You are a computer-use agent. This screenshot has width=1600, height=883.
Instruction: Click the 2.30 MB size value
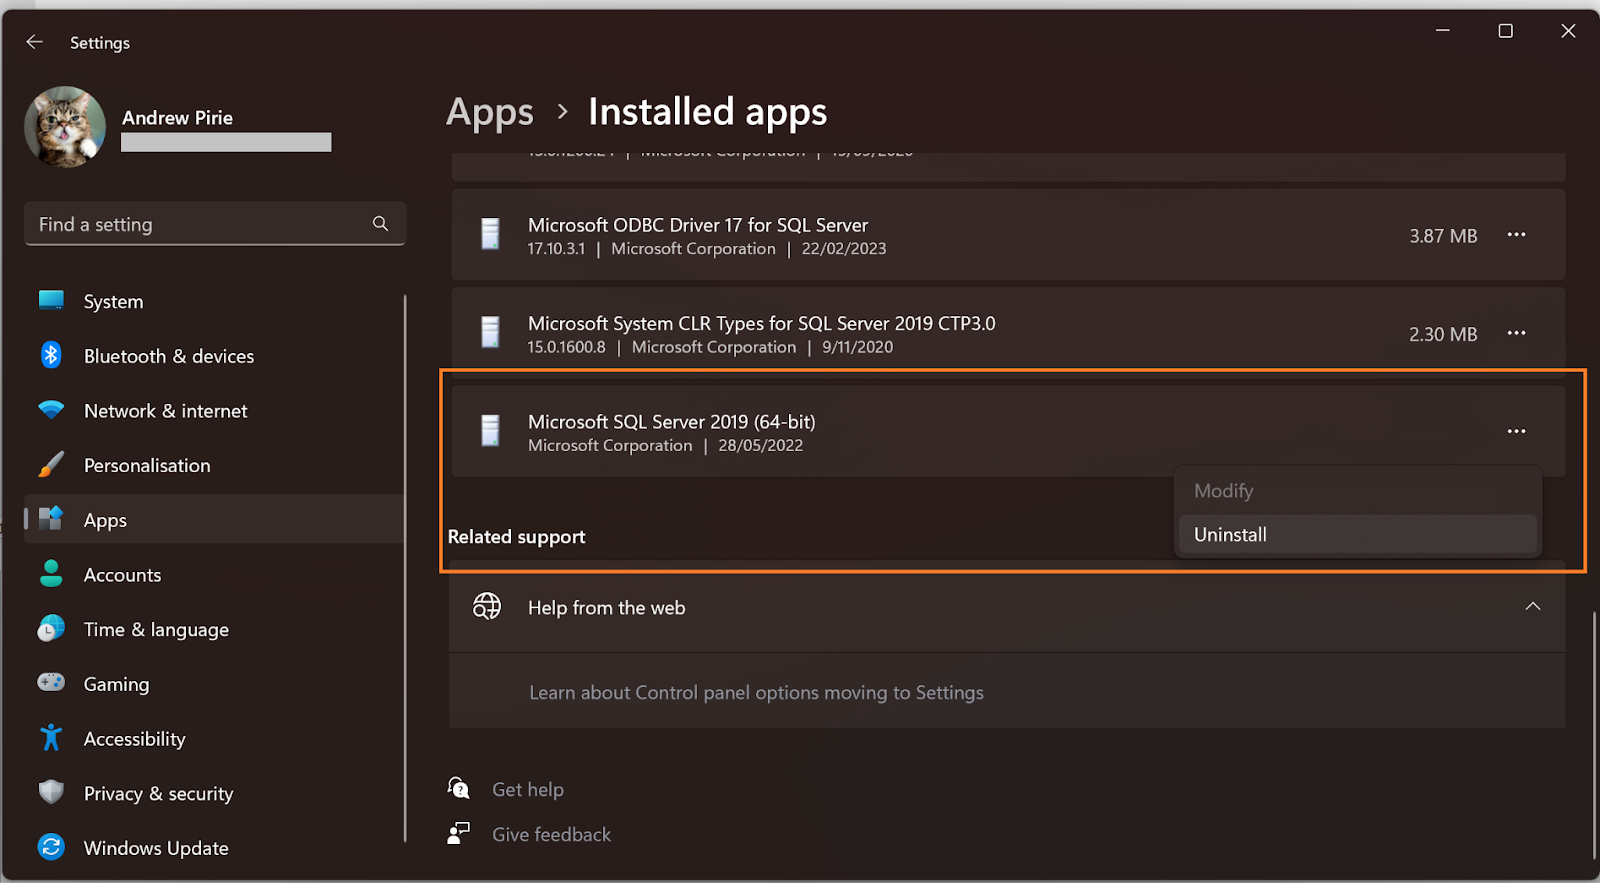(1443, 334)
